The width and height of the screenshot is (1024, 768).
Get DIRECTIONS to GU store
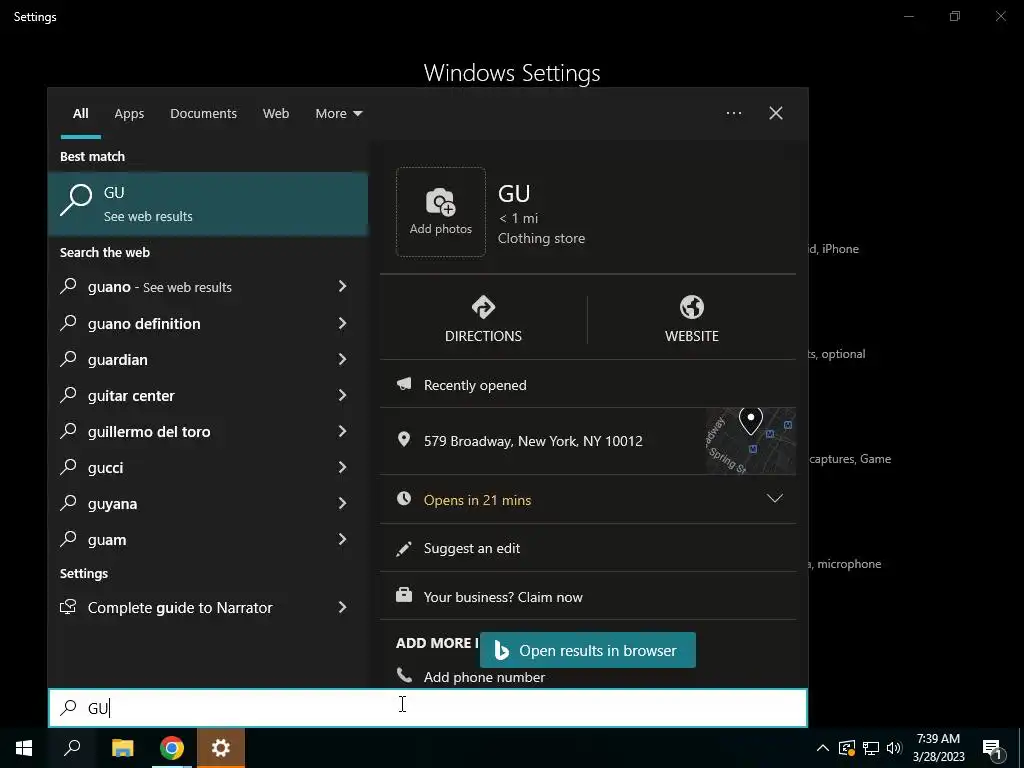point(483,320)
